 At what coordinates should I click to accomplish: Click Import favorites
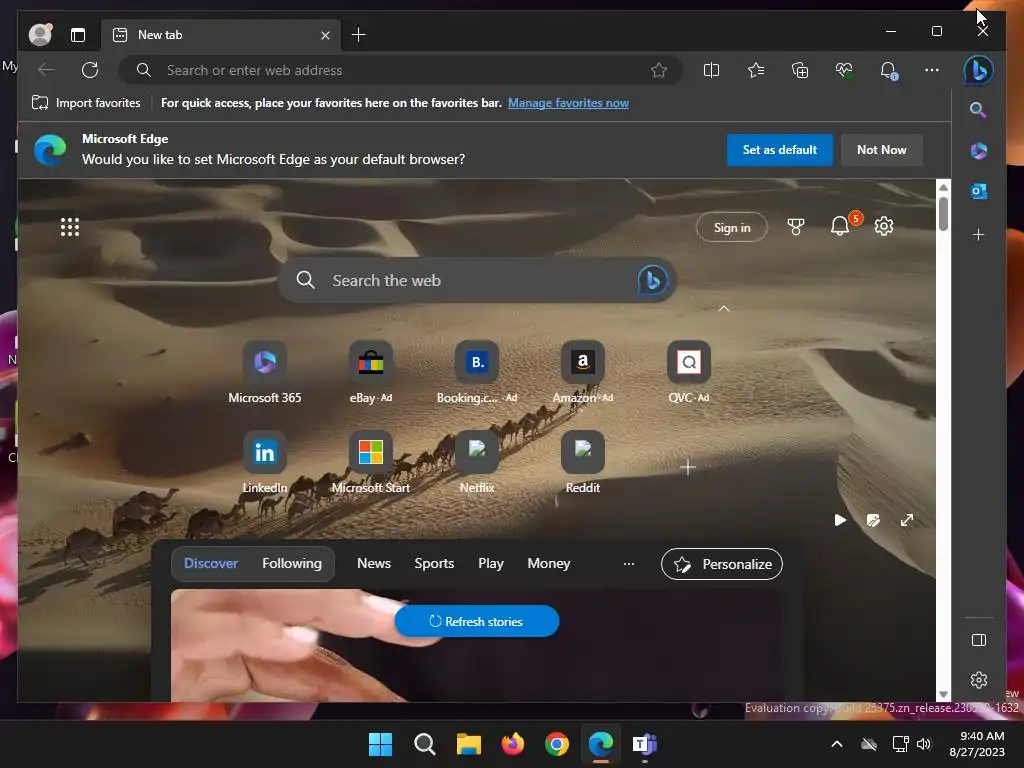(86, 103)
